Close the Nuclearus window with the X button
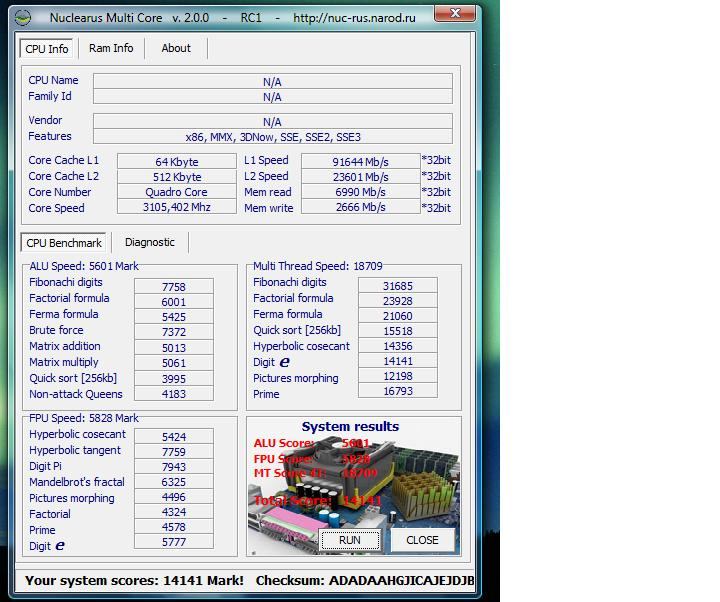Image resolution: width=720 pixels, height=602 pixels. point(455,14)
